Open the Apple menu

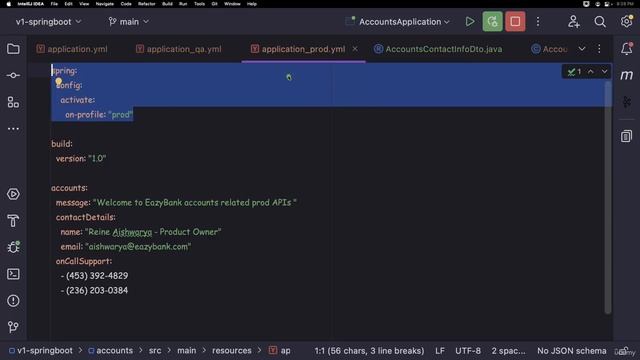pos(9,4)
